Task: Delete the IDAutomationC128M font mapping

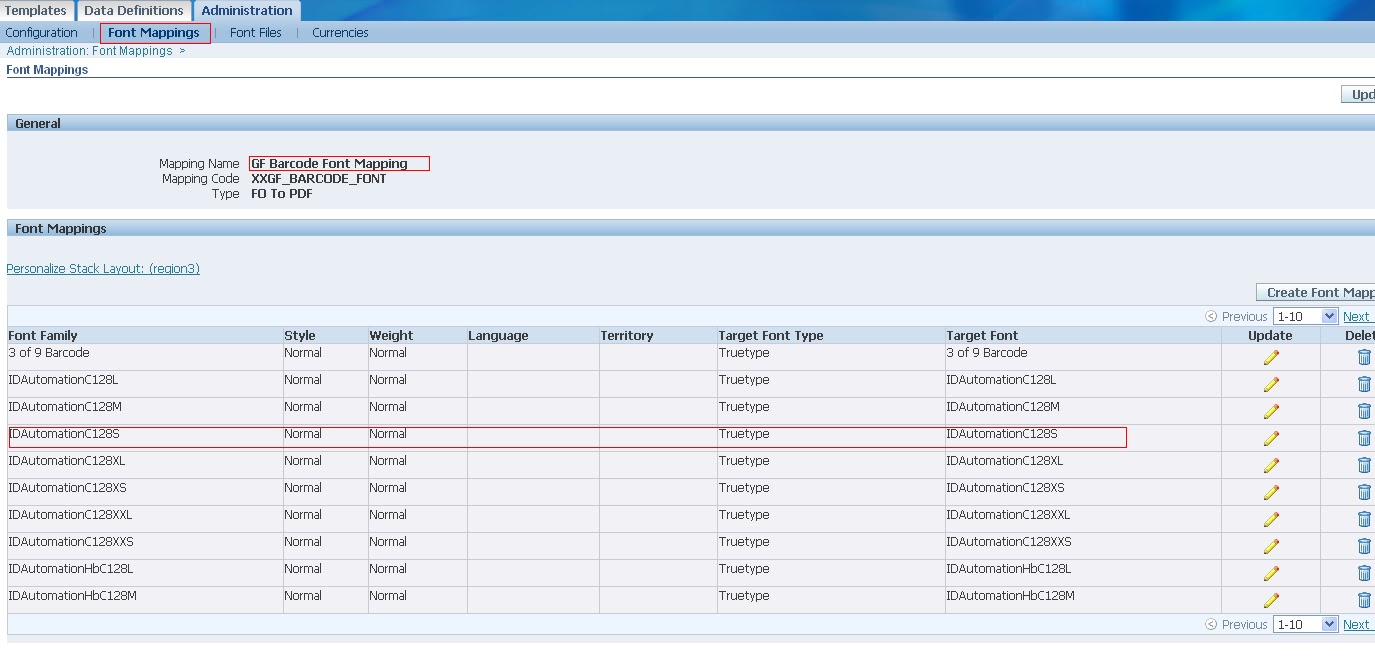Action: (x=1363, y=410)
